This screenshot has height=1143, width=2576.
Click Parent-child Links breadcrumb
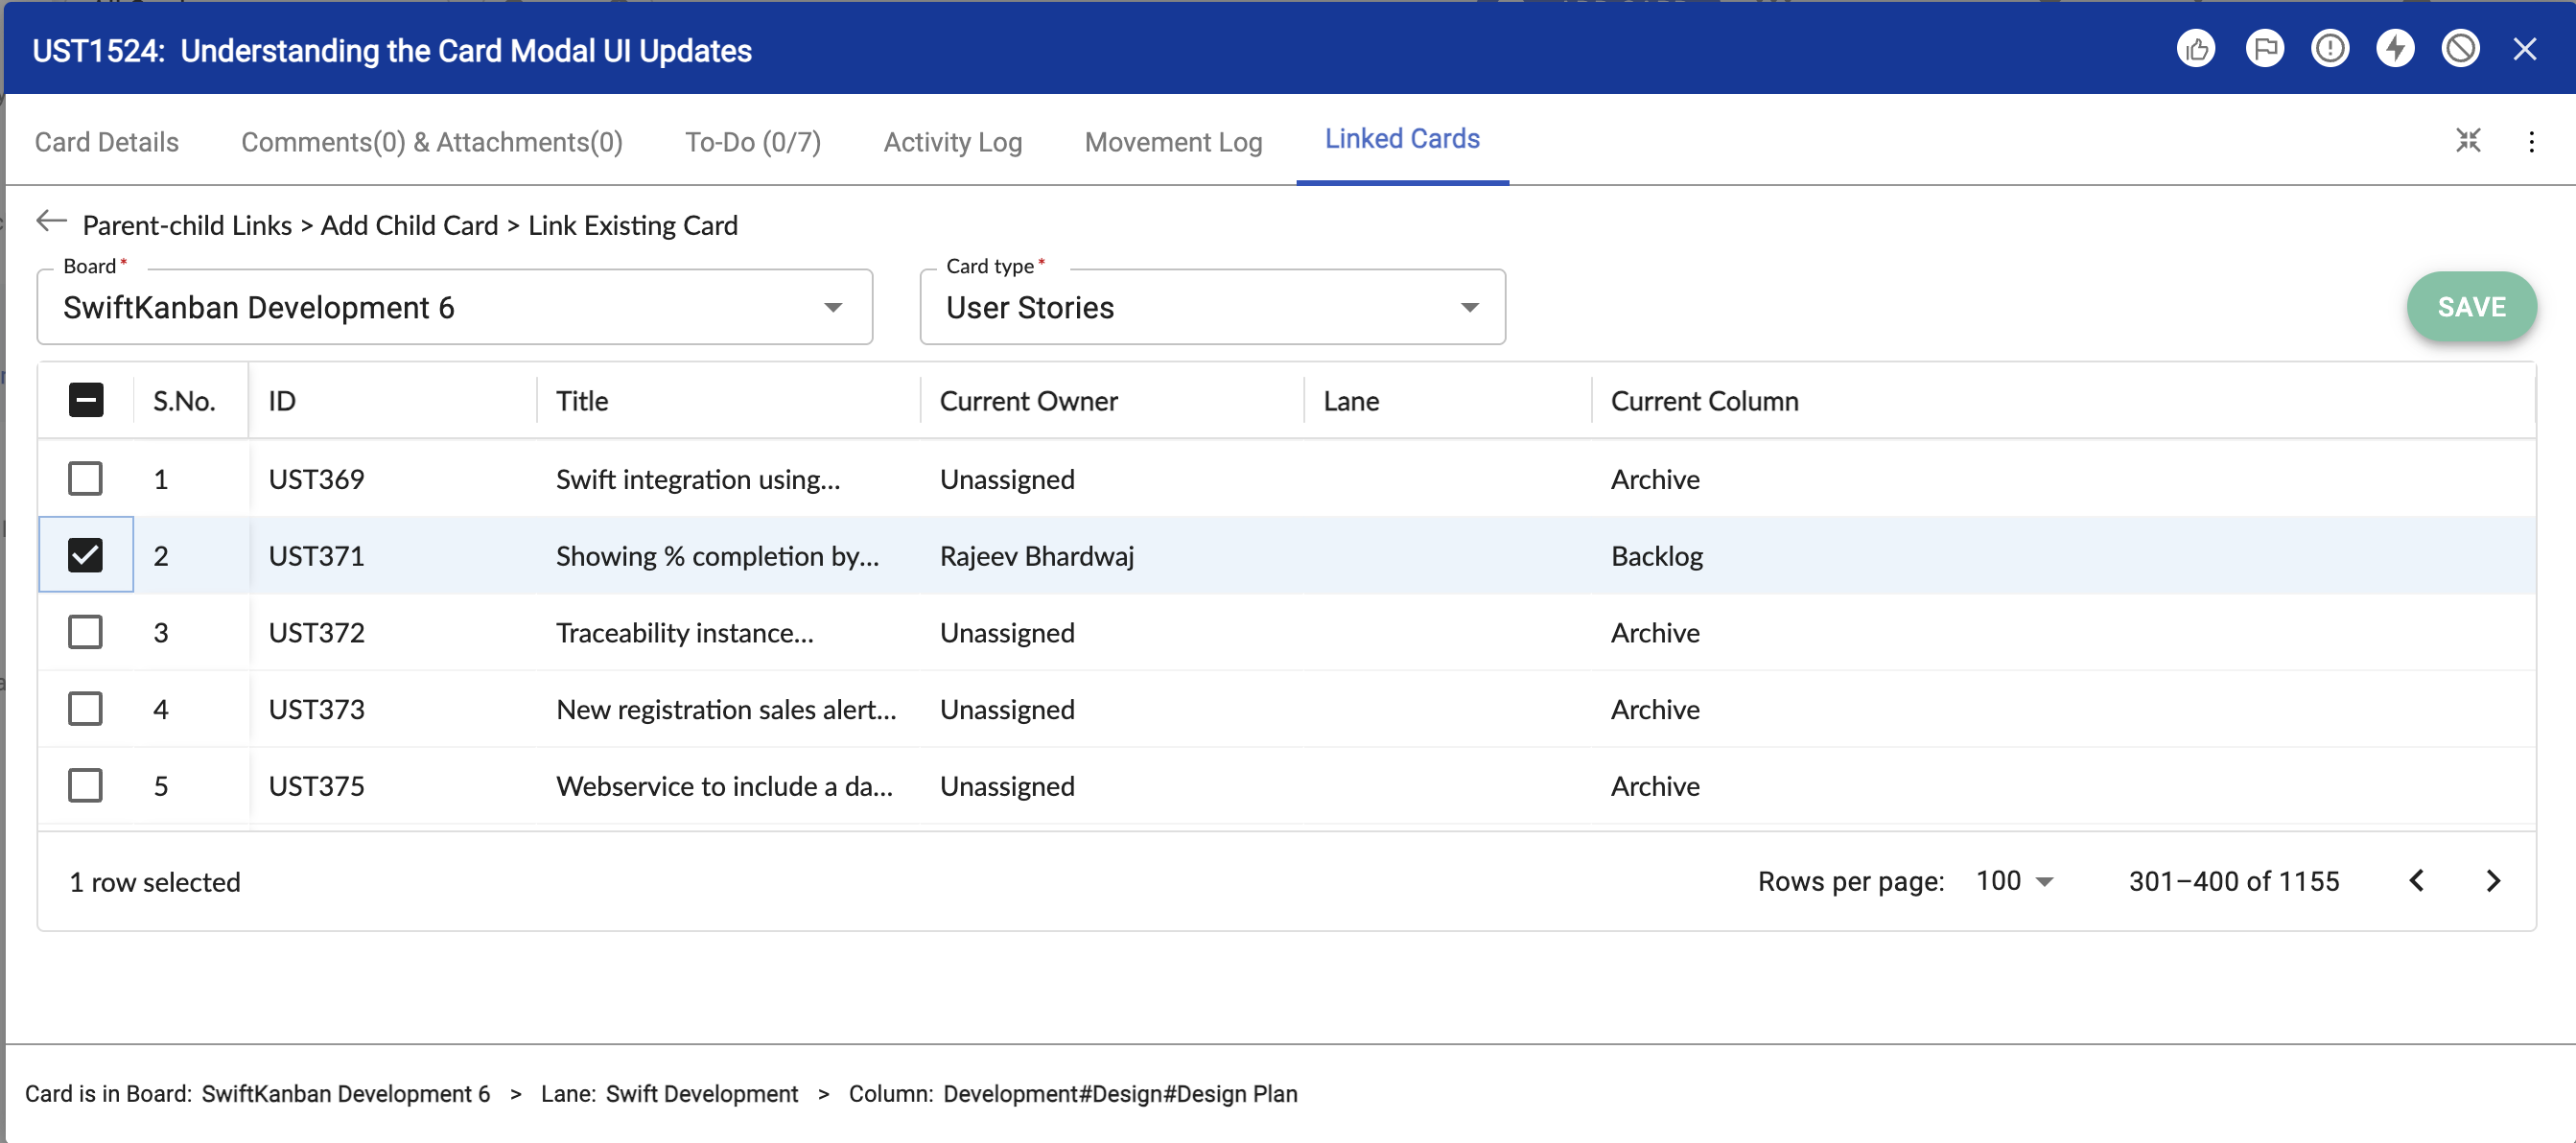(x=187, y=225)
